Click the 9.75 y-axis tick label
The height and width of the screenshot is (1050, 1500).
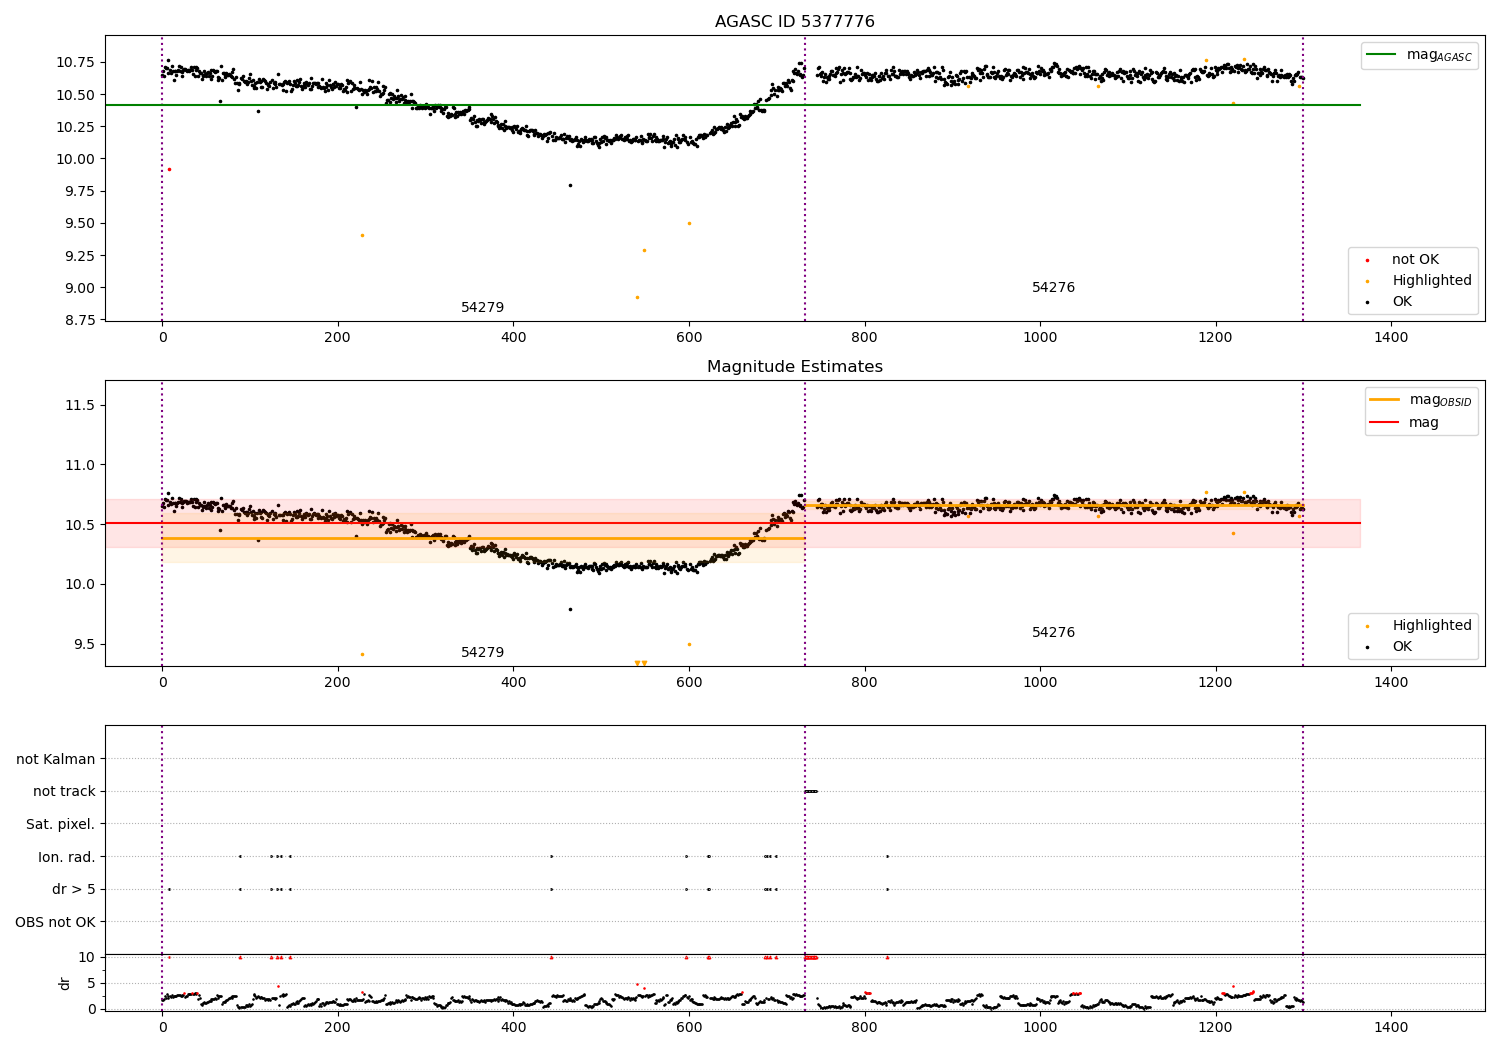[x=80, y=192]
